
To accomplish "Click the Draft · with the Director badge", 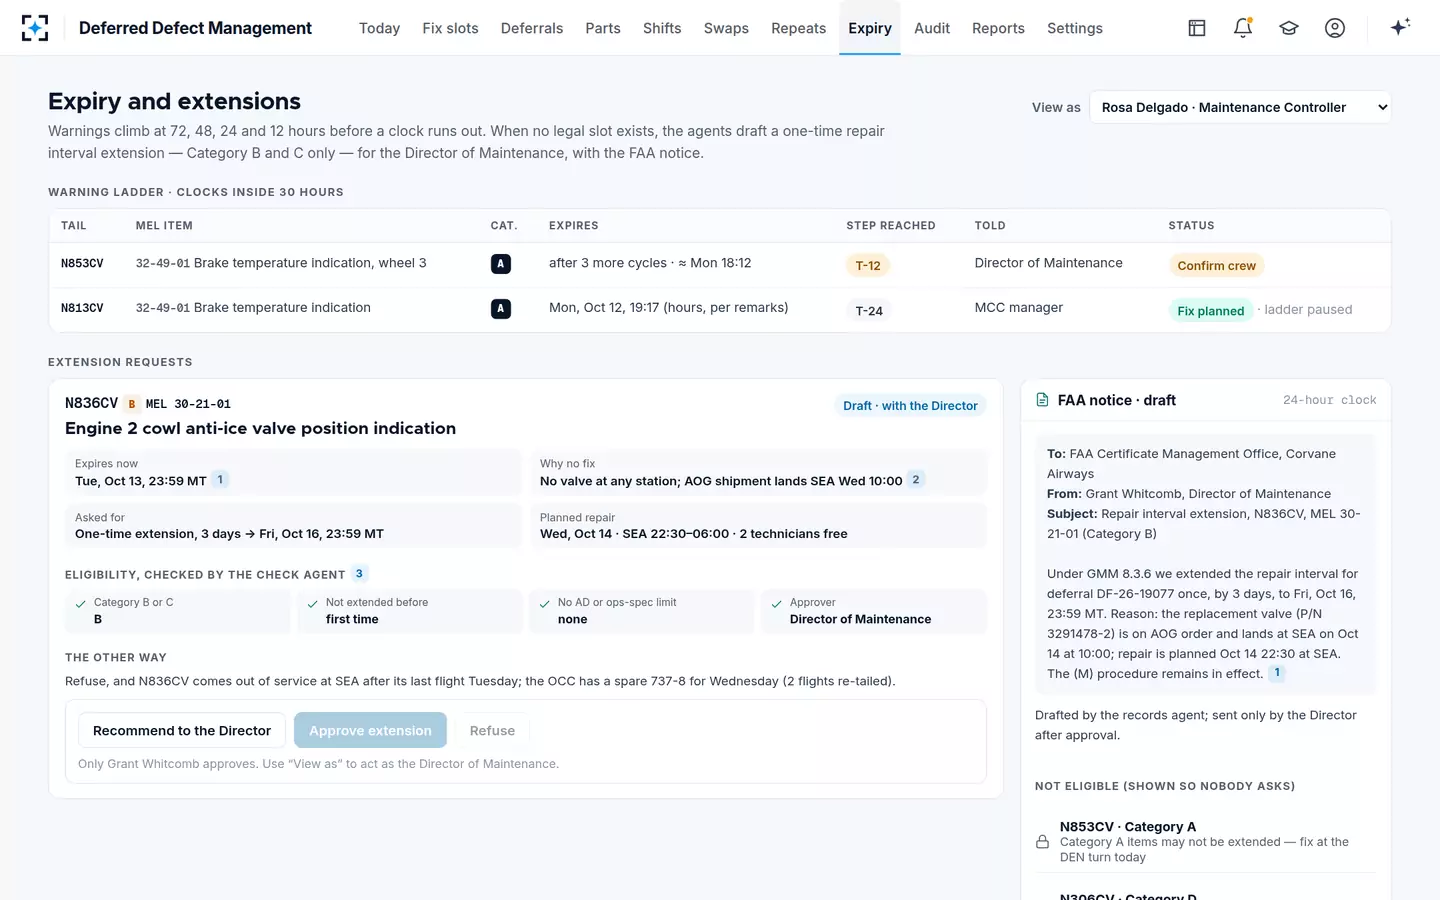I will coord(910,405).
